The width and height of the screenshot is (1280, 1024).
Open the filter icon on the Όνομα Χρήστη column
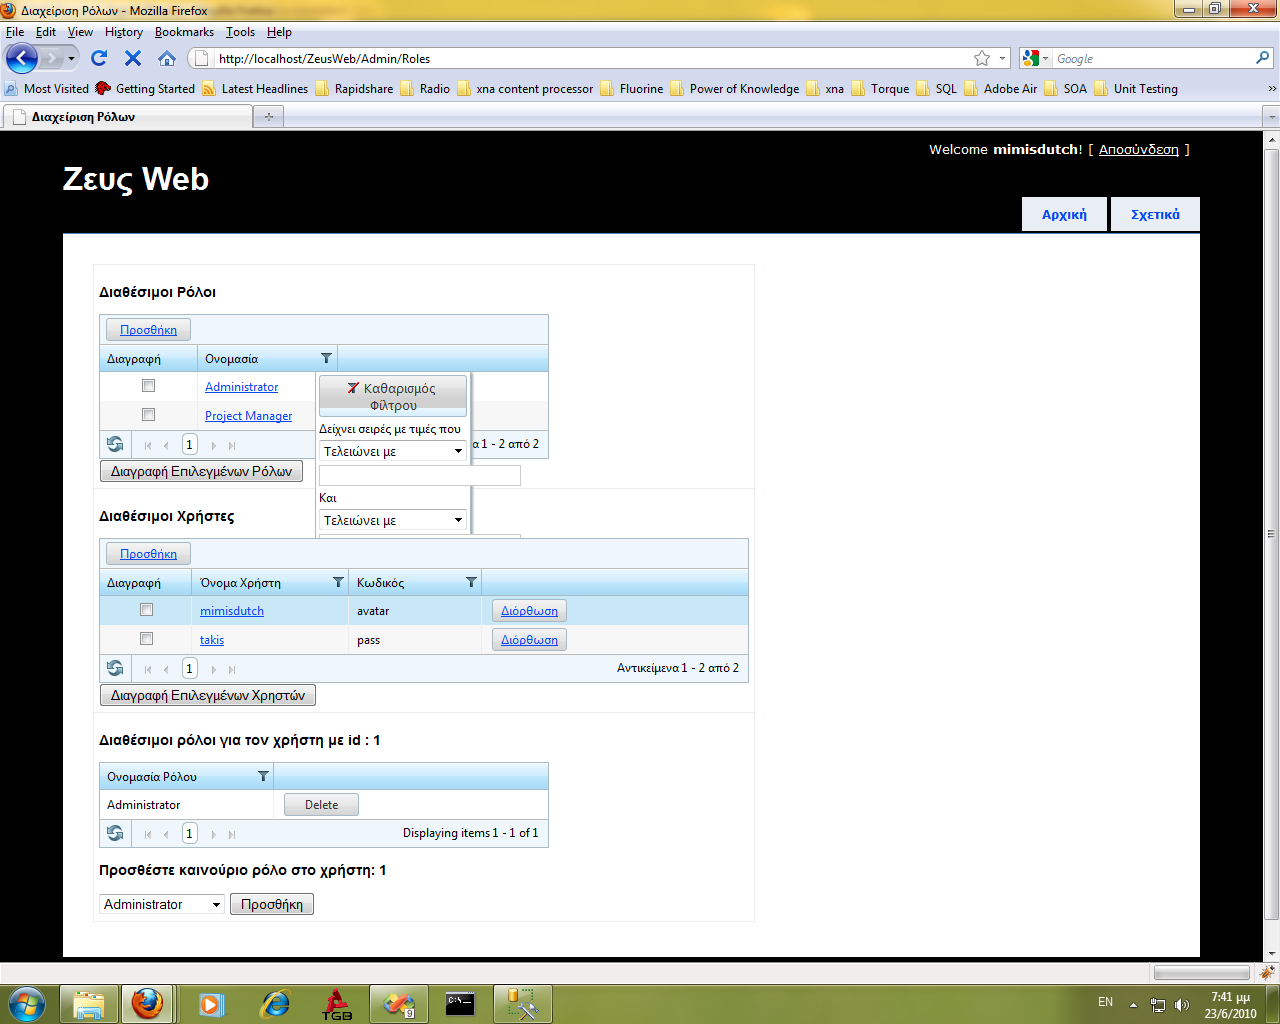click(x=338, y=582)
